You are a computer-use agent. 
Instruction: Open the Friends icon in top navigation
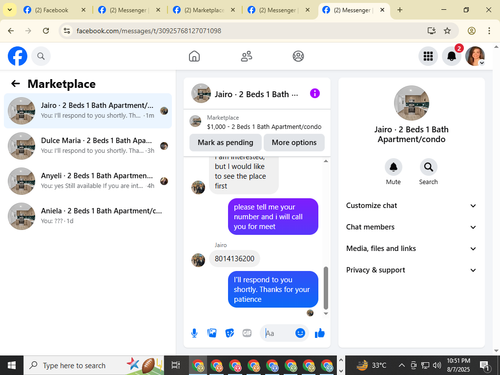point(246,56)
